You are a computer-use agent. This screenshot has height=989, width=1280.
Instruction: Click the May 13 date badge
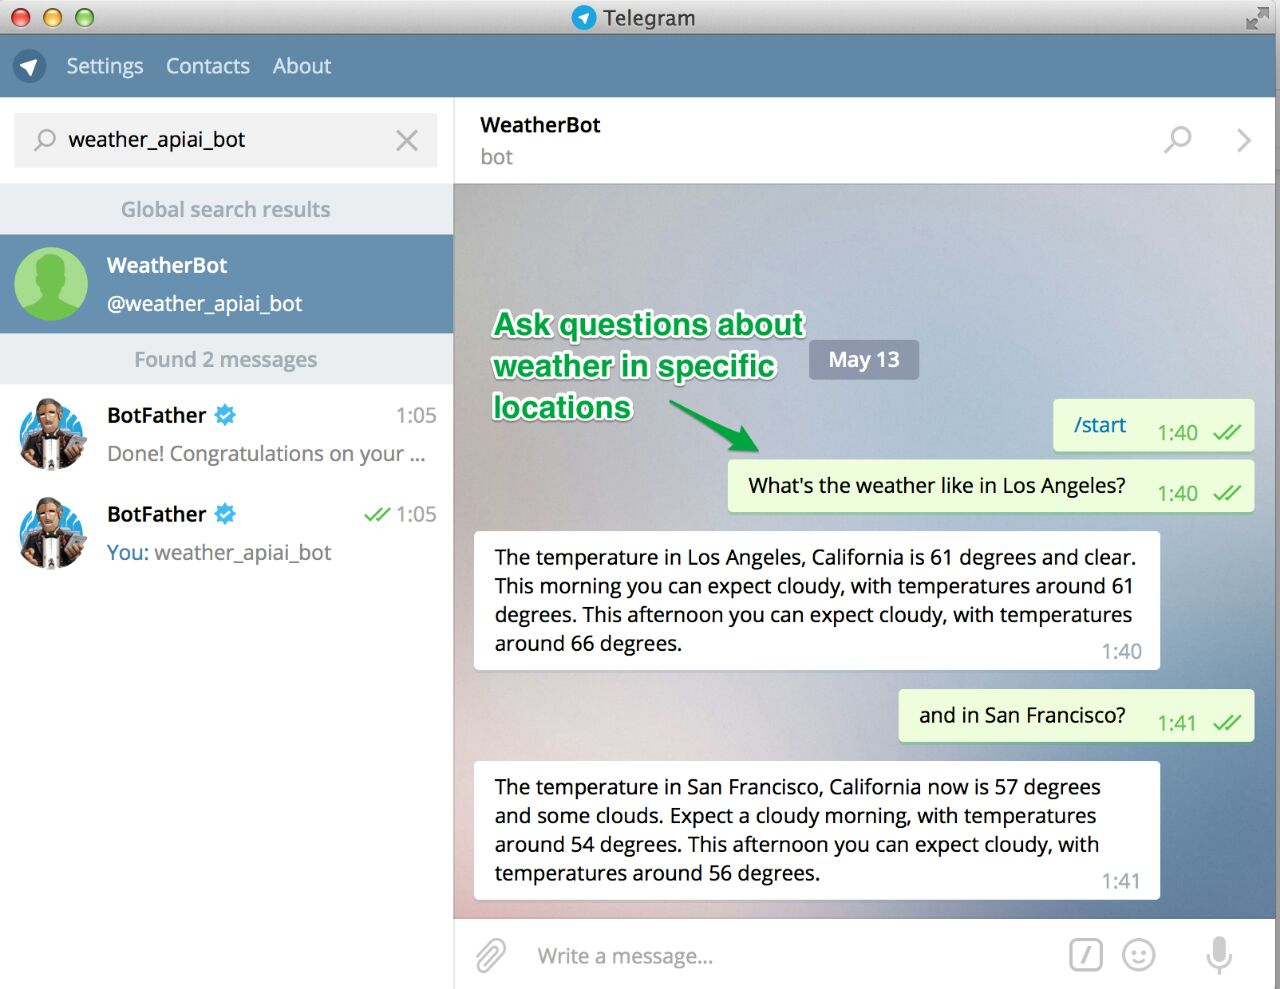coord(864,360)
